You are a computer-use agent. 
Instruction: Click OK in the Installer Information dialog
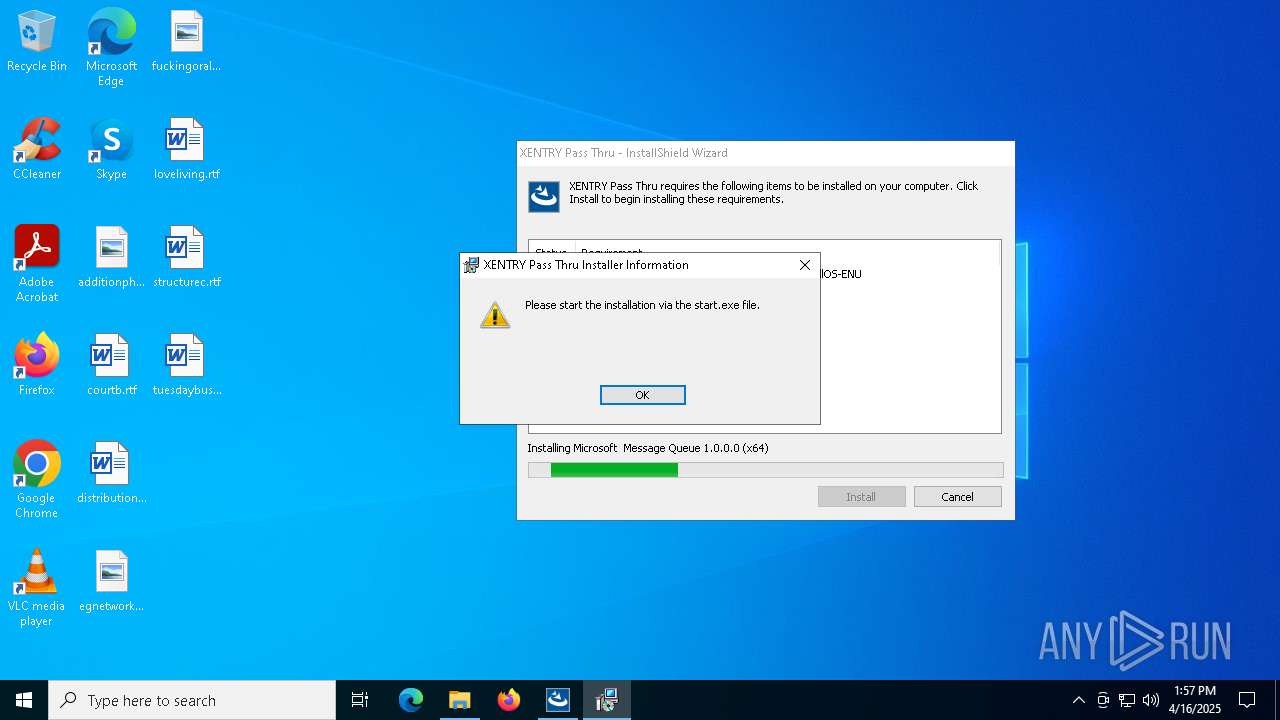[642, 395]
